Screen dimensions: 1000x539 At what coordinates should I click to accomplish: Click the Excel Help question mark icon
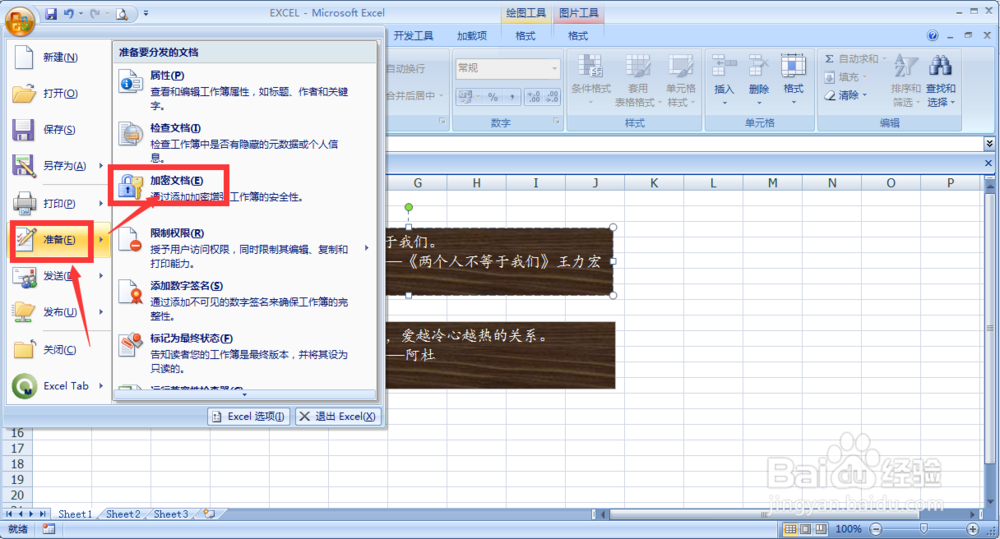point(932,36)
